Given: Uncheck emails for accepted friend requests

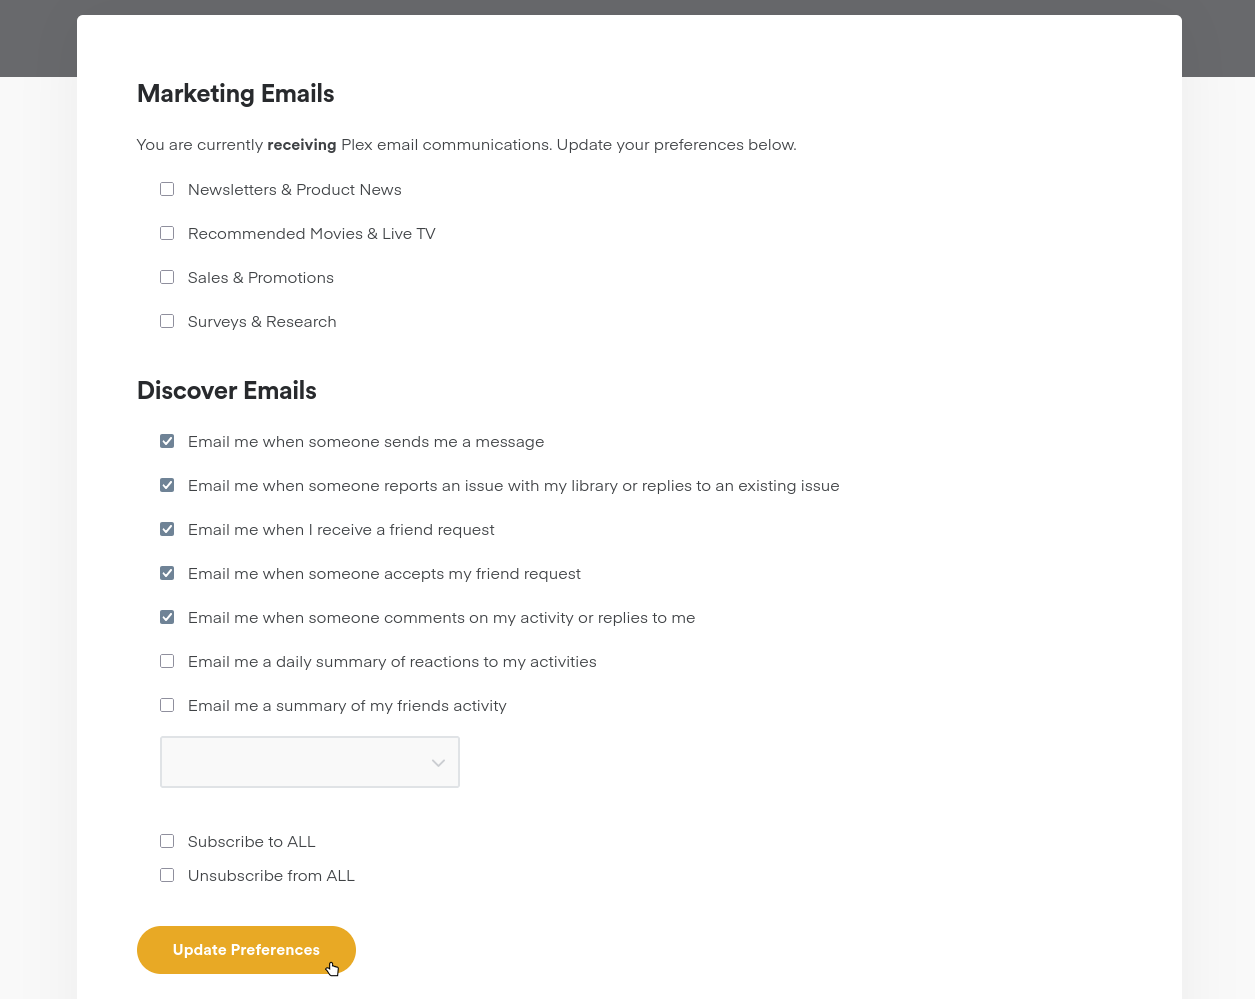Looking at the screenshot, I should tap(167, 573).
